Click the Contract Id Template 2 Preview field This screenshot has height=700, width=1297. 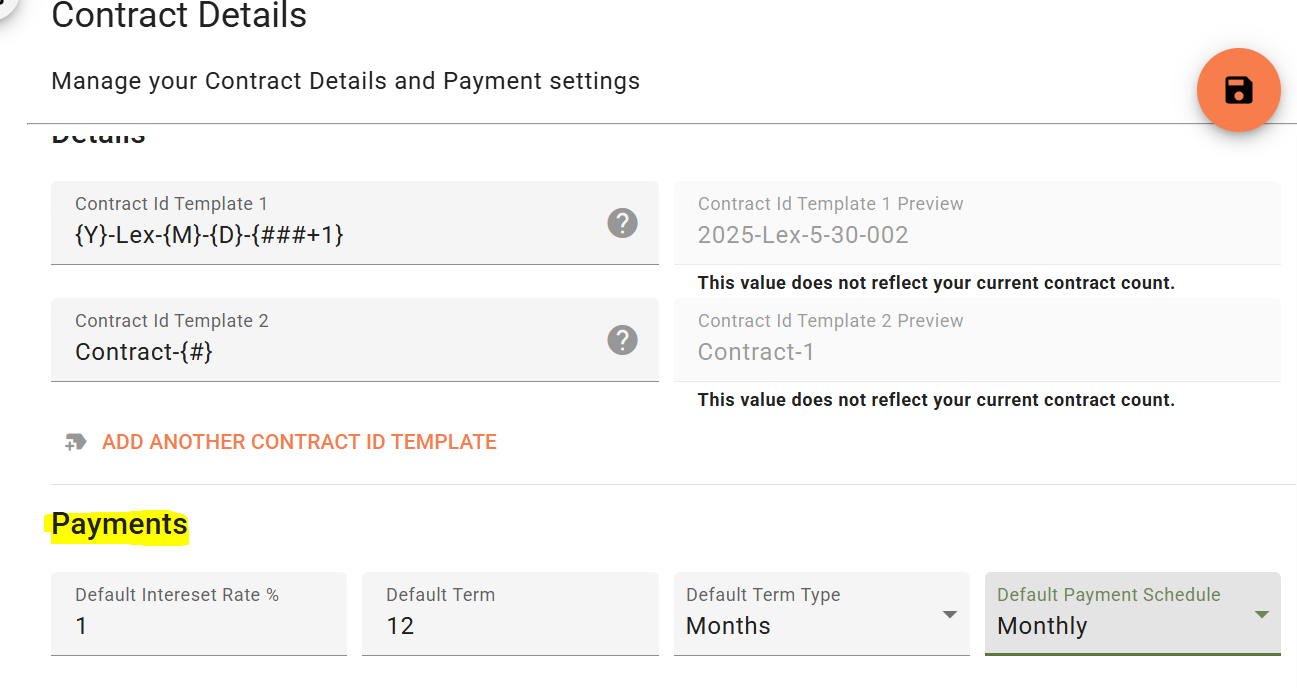pyautogui.click(x=977, y=340)
